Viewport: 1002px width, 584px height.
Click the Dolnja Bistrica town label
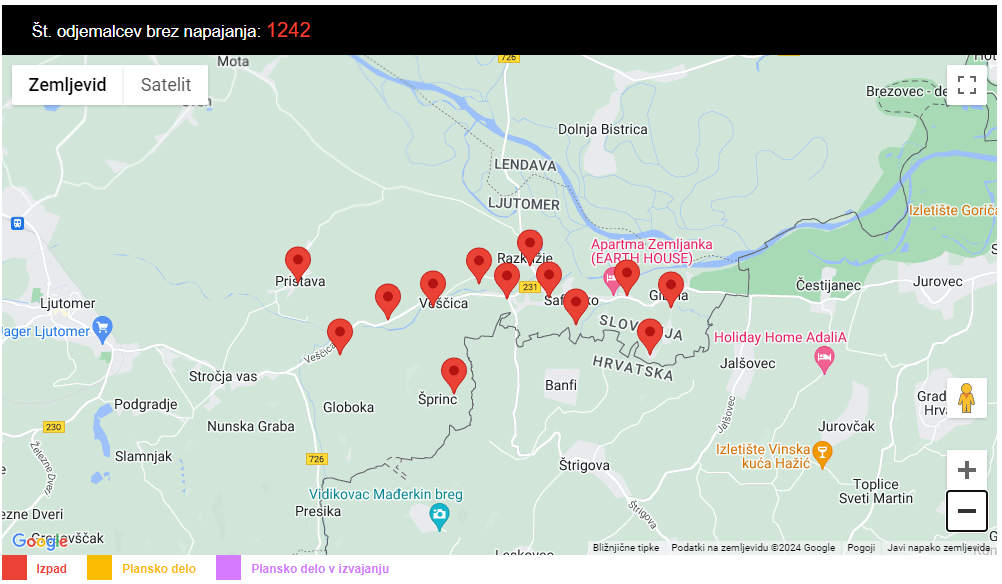(x=603, y=130)
